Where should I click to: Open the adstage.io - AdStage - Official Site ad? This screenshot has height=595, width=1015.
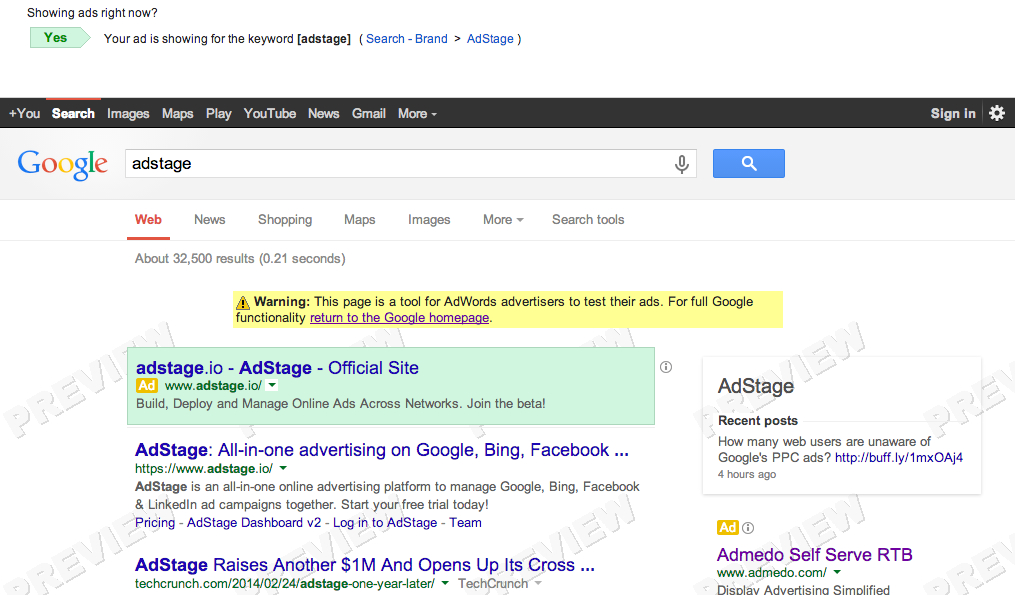[277, 368]
